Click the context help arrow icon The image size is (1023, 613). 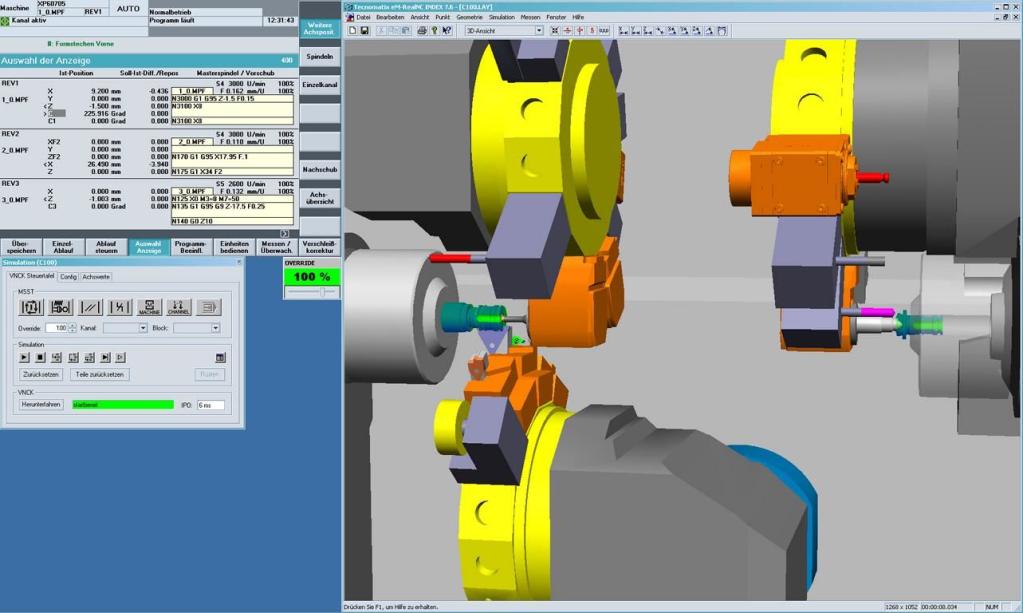point(447,31)
